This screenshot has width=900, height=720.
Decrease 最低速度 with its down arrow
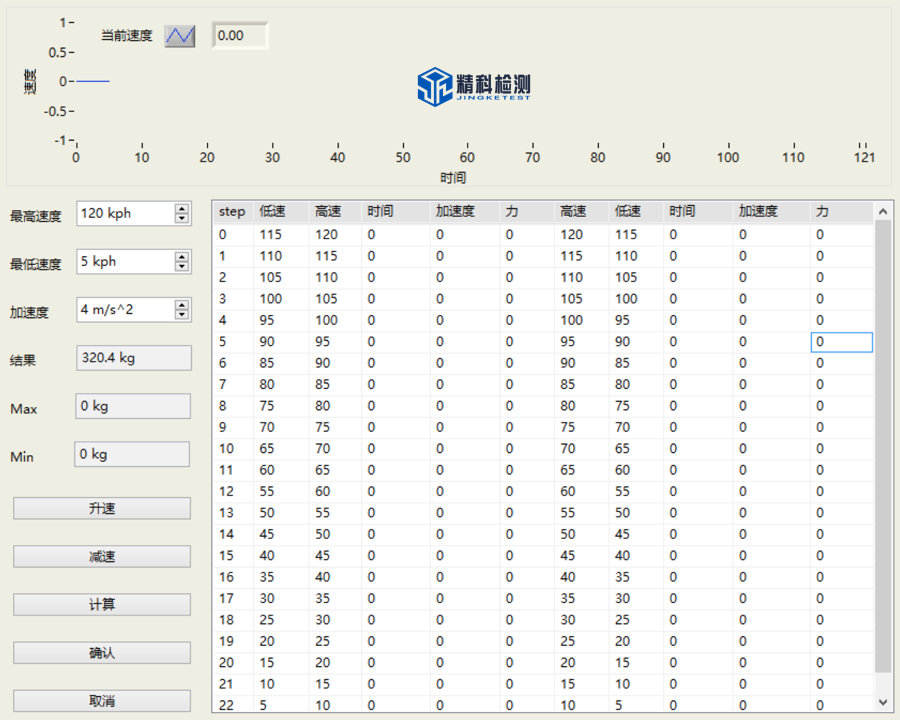coord(182,266)
